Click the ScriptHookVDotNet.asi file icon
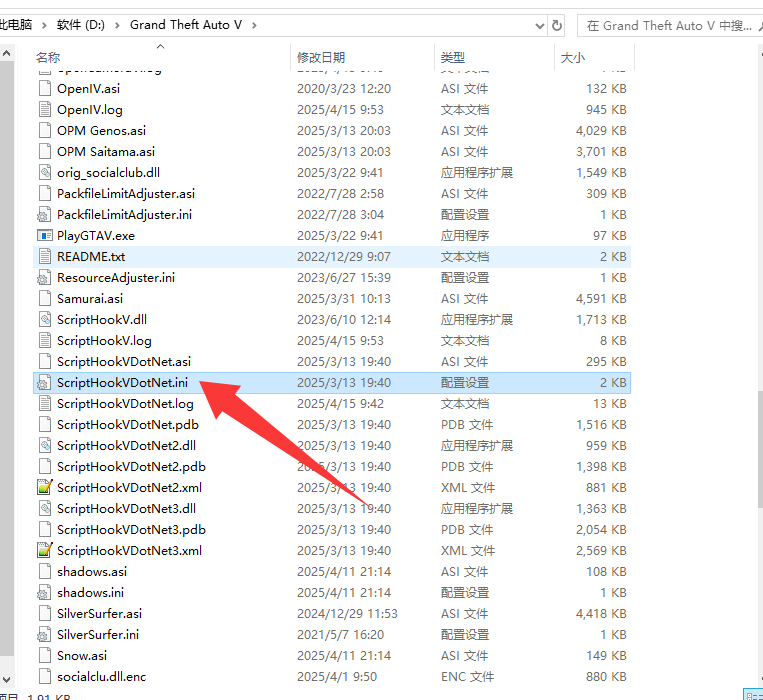This screenshot has width=763, height=700. pos(45,361)
